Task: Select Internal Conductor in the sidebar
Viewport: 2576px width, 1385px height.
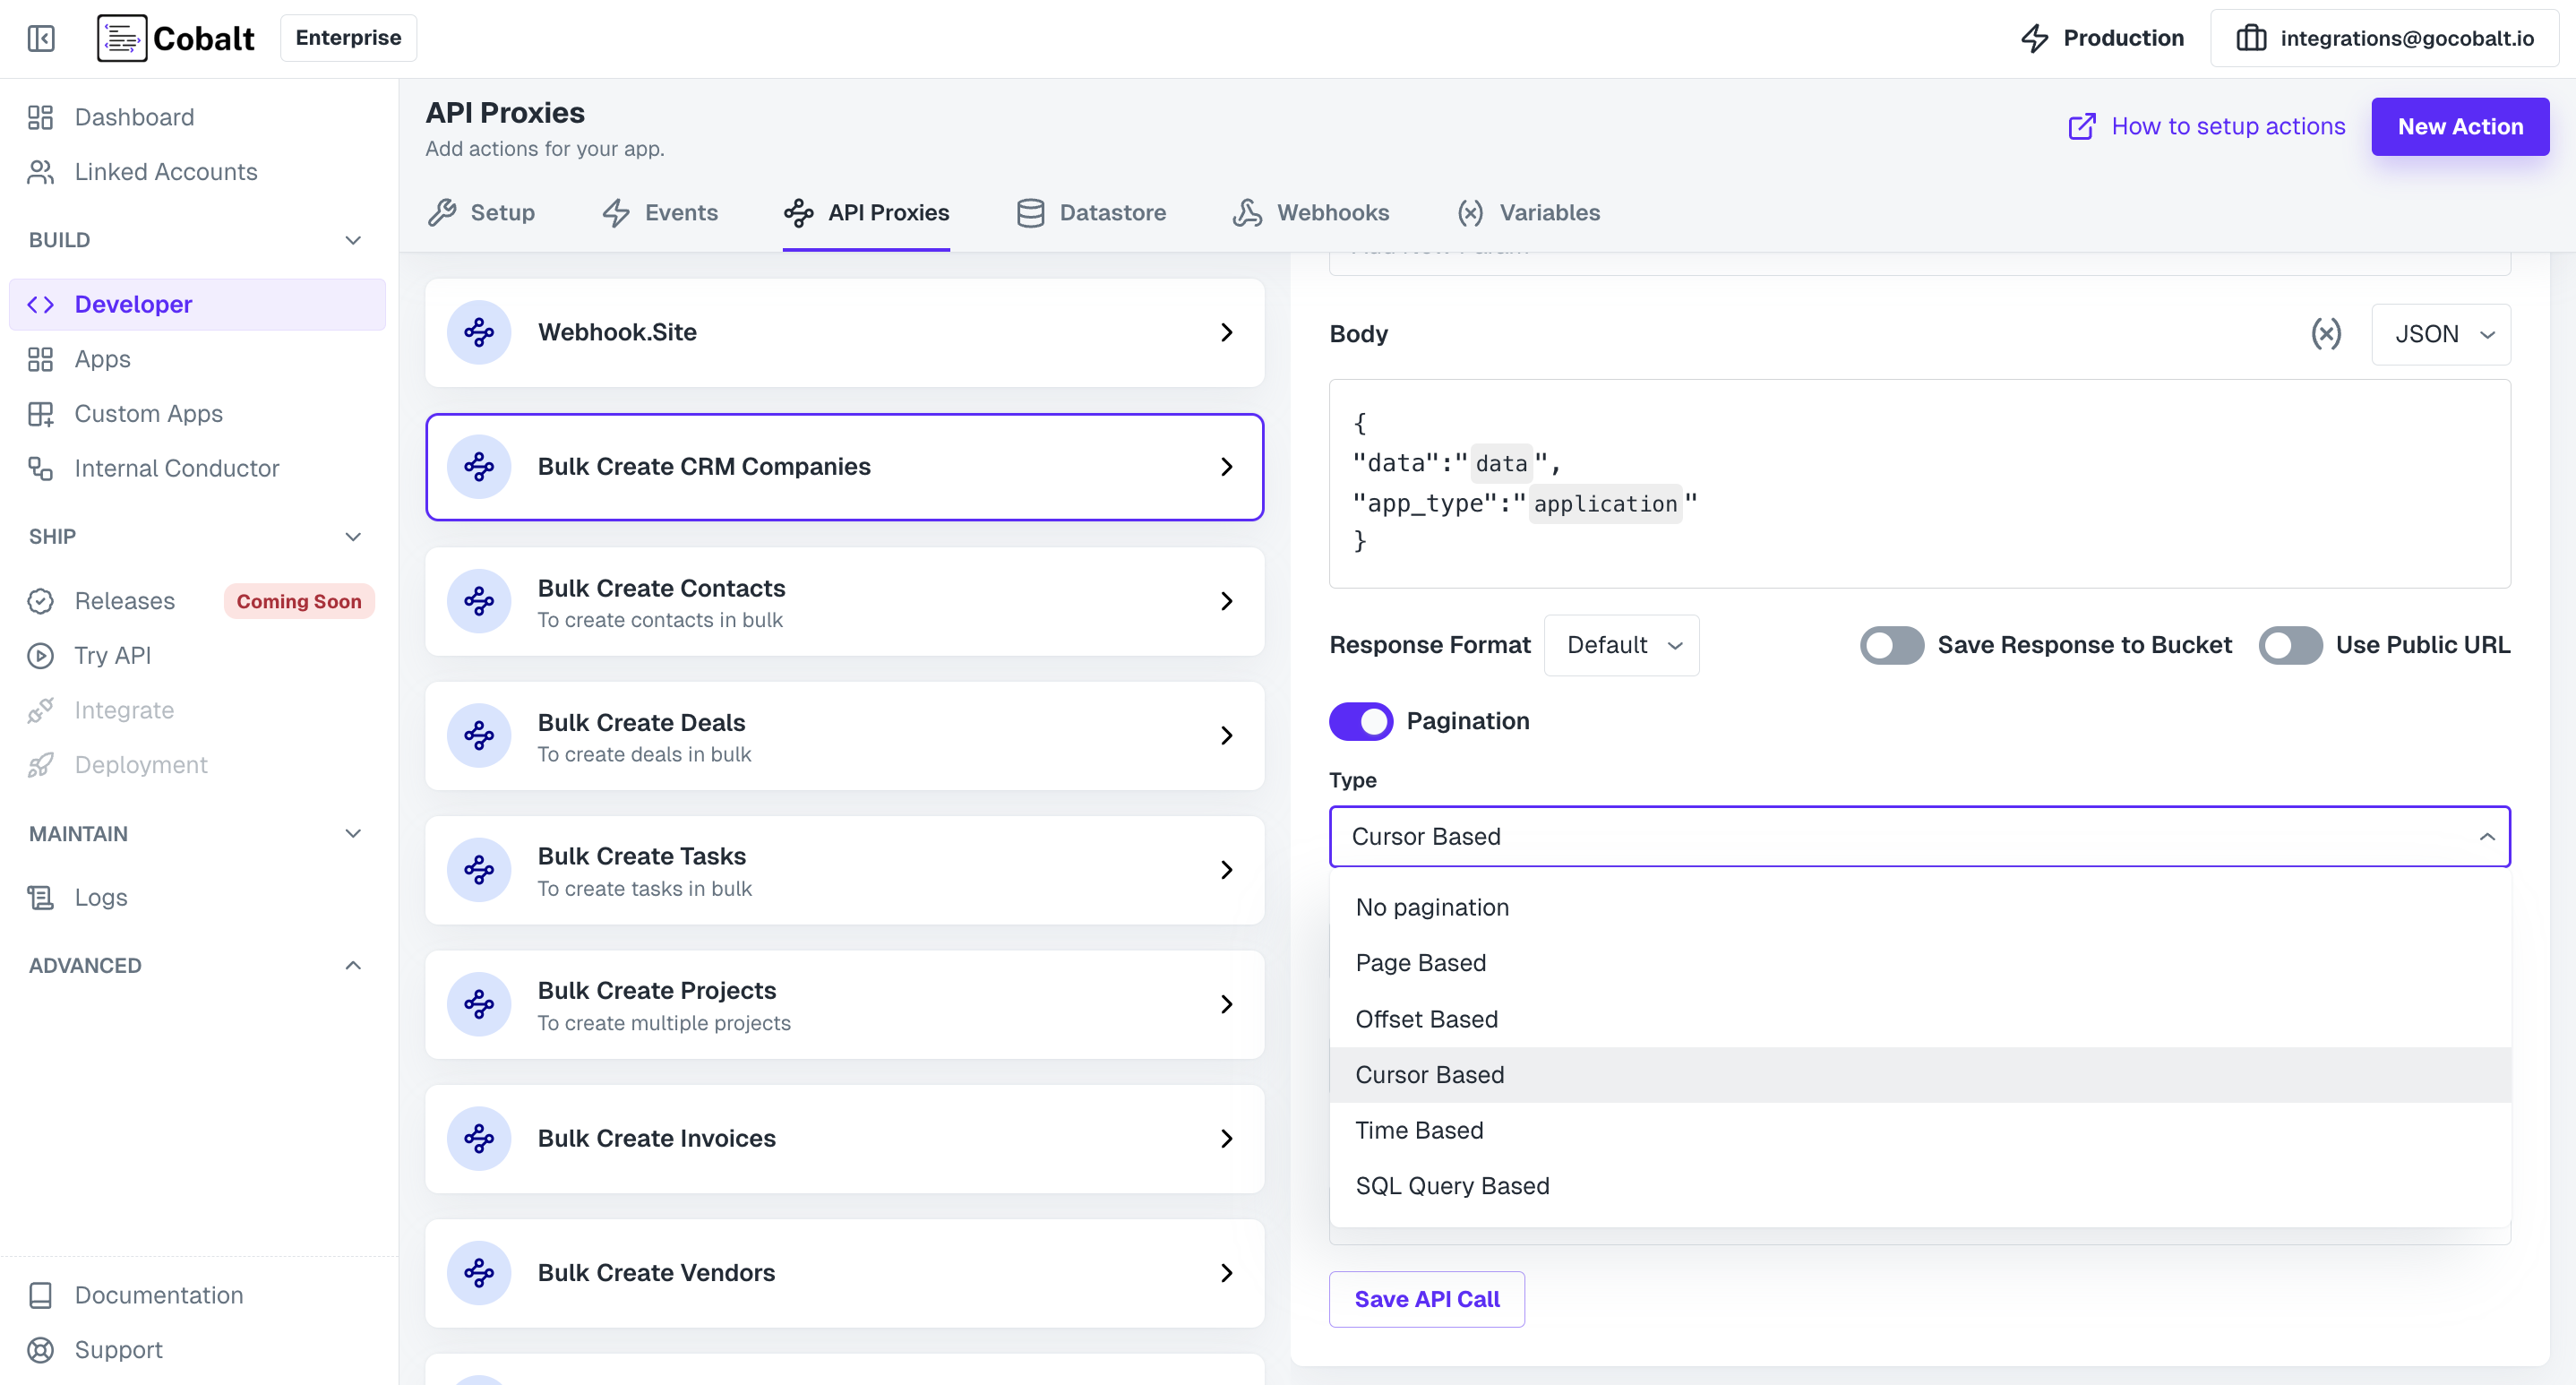Action: [x=176, y=467]
